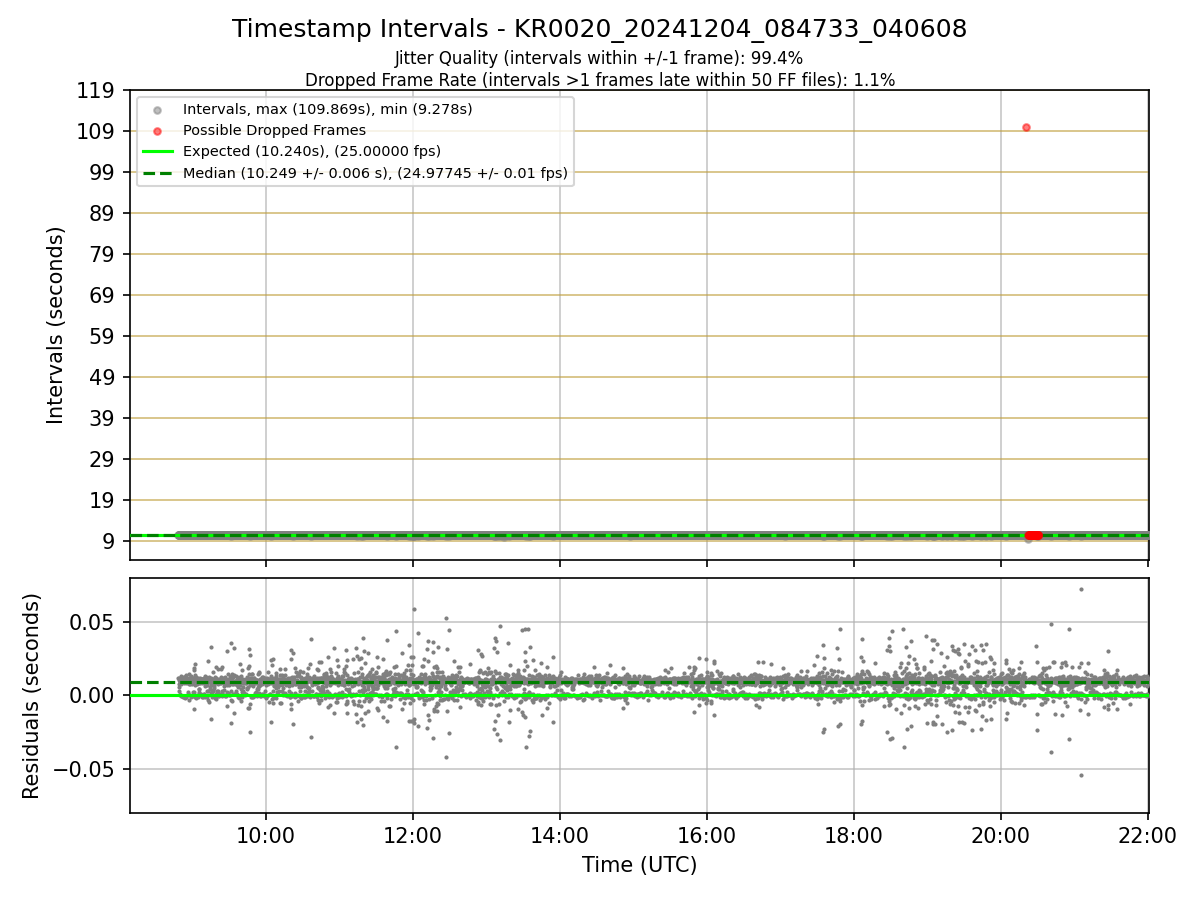Click the 'Dropped Frame Rate' subtitle line
The image size is (1200, 900).
click(599, 80)
